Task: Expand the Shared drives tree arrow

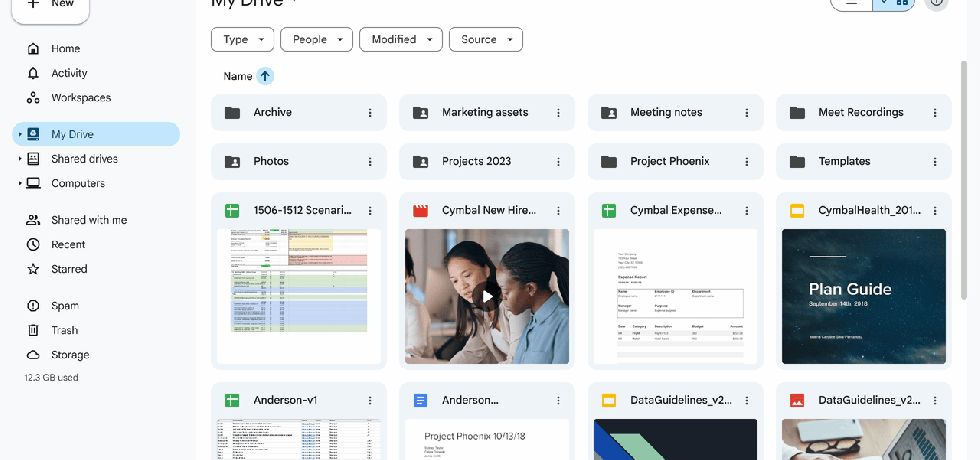Action: point(19,159)
